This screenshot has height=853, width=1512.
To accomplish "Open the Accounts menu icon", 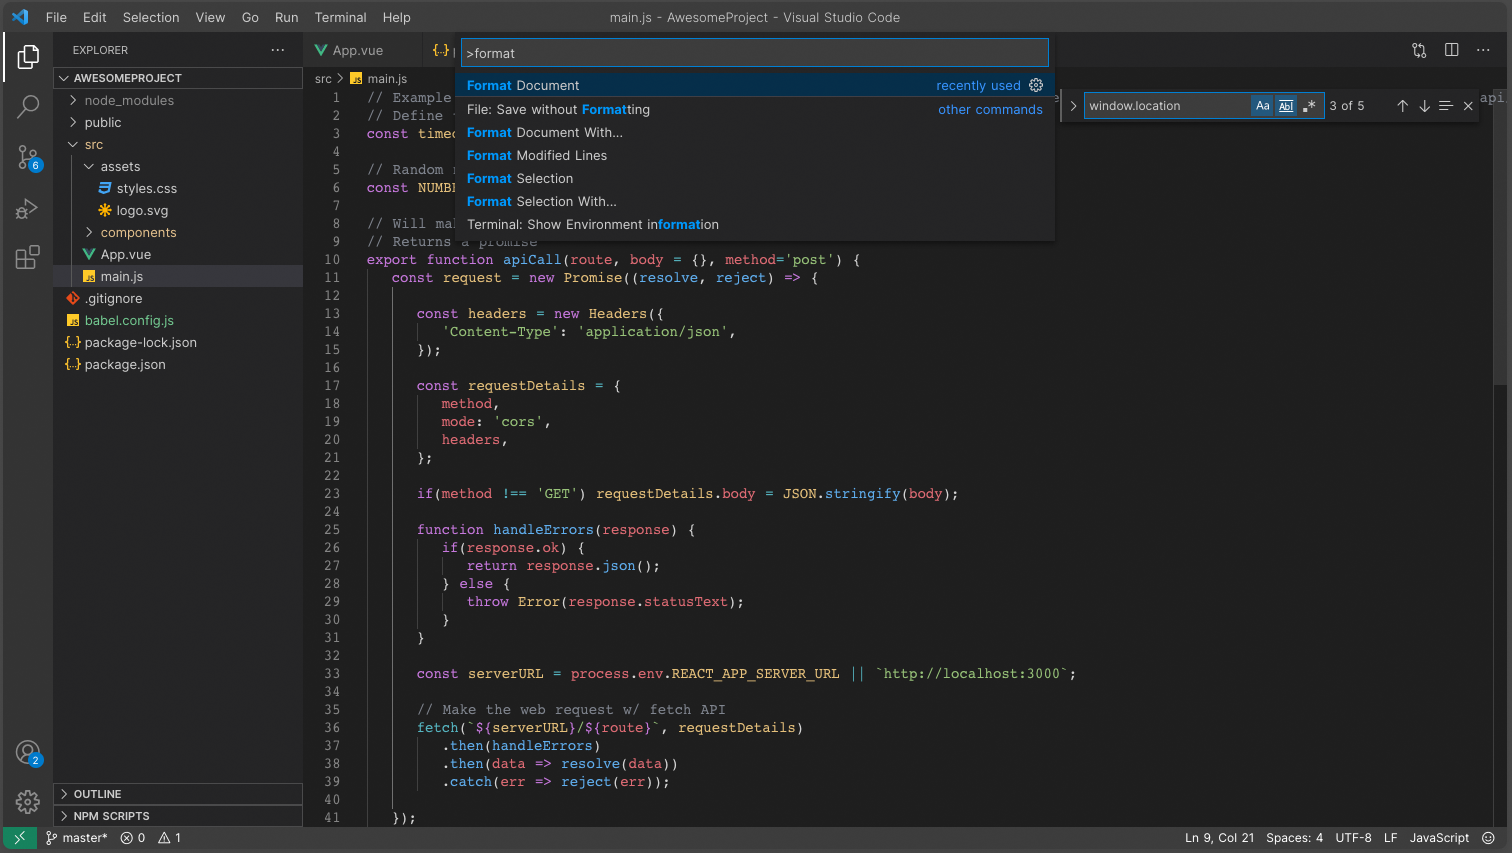I will click(x=28, y=752).
